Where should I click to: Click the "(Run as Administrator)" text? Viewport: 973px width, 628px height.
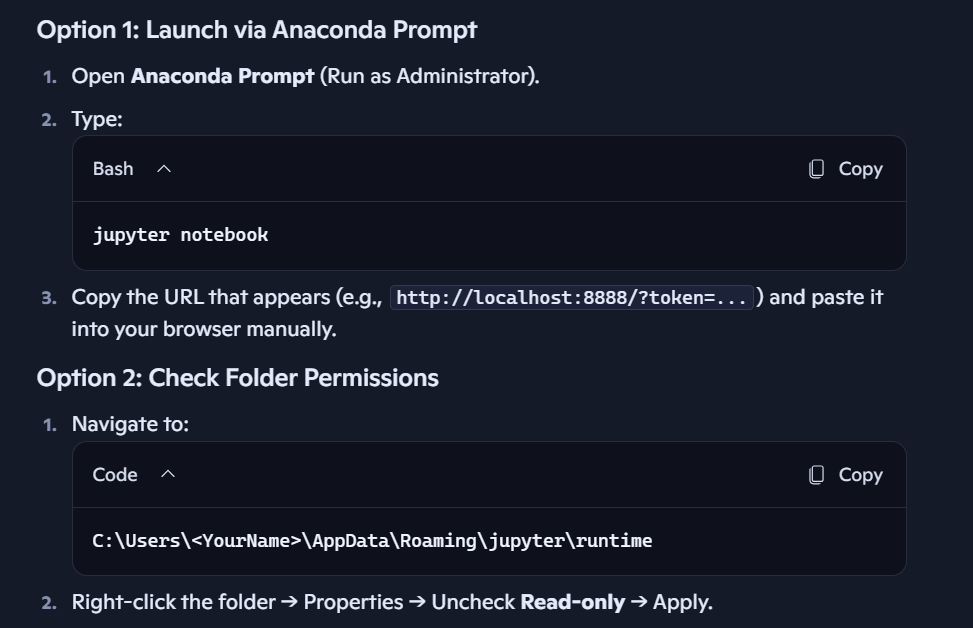pyautogui.click(x=429, y=76)
